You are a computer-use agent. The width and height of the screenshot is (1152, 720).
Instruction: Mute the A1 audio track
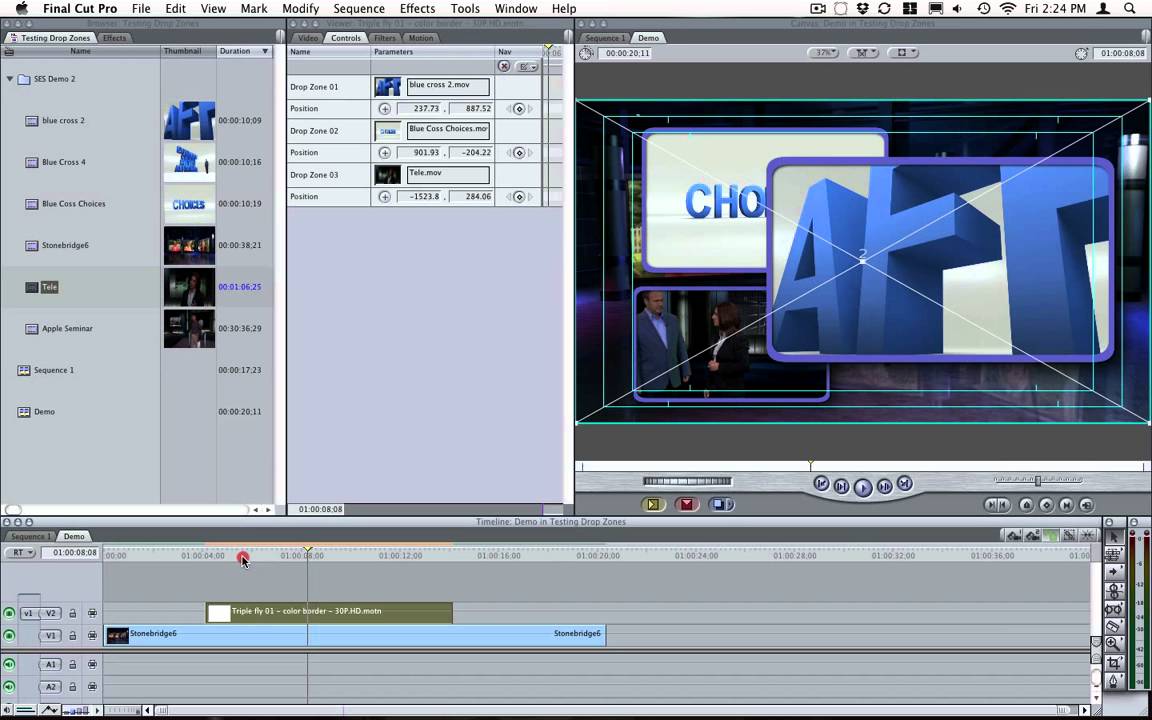pos(9,664)
